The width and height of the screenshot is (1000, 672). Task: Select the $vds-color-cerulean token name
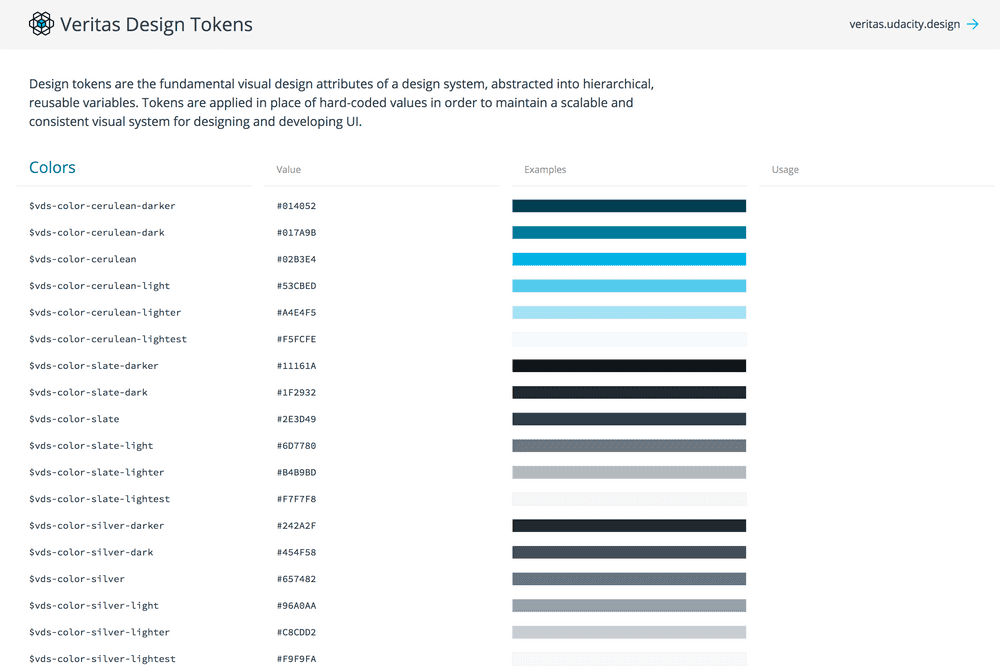(x=83, y=258)
